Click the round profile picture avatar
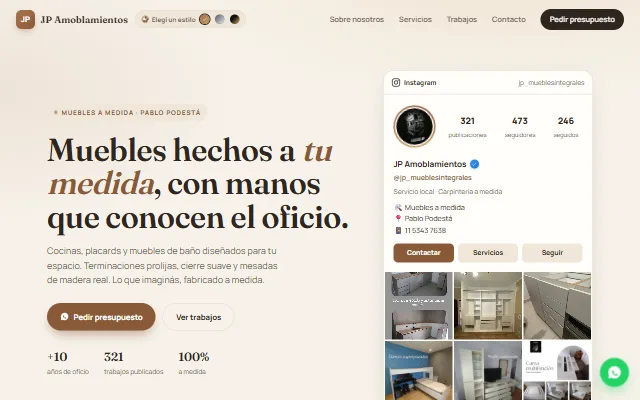640x400 pixels. pos(414,127)
